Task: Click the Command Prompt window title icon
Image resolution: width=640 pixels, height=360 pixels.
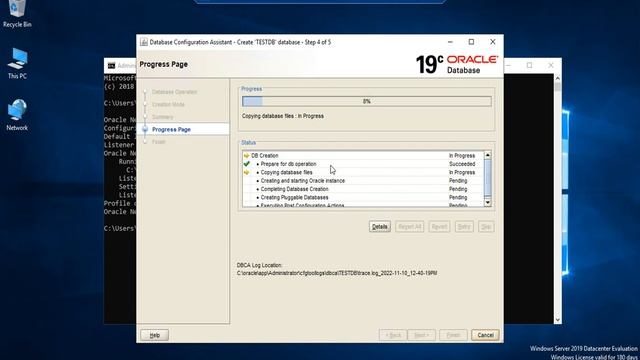Action: coord(111,65)
